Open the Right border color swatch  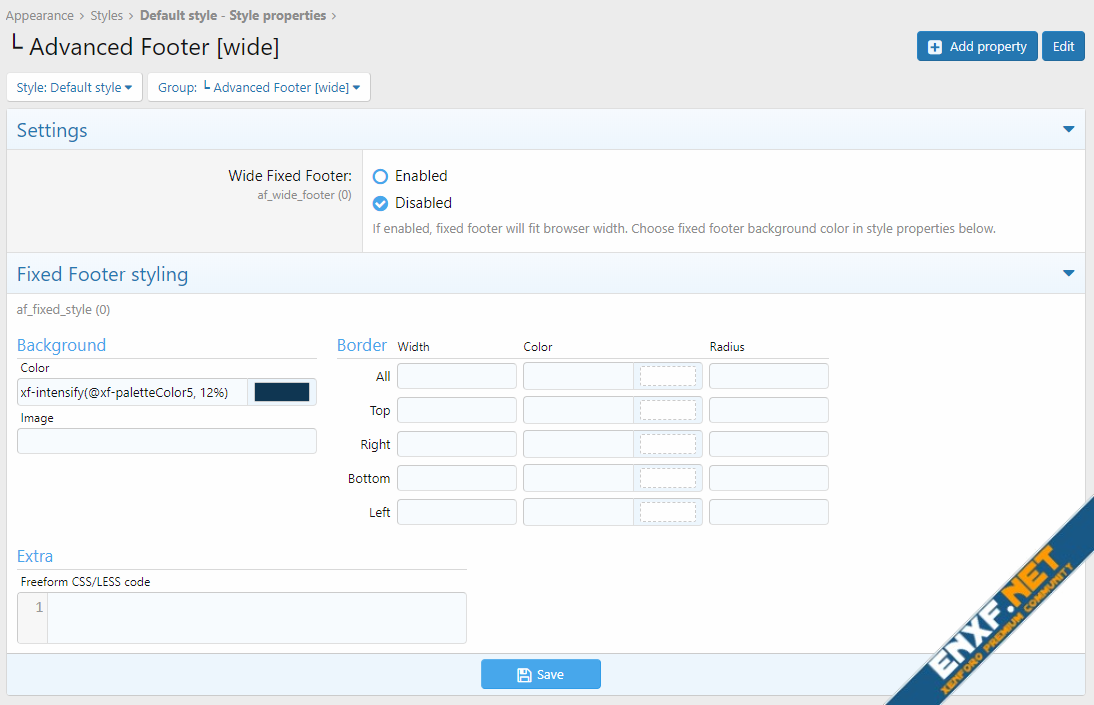(x=668, y=444)
